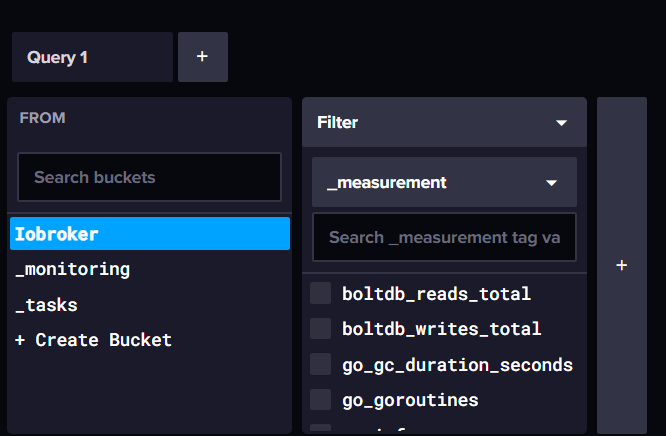666x436 pixels.
Task: Check the boltdb_writes_total measurement
Action: coord(320,328)
